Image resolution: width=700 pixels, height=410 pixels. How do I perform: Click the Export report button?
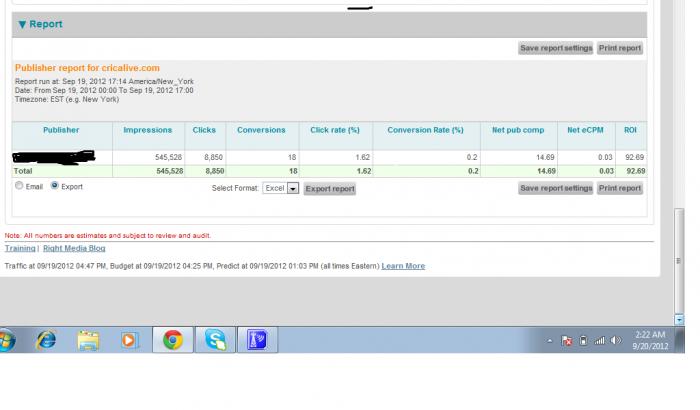coord(330,189)
